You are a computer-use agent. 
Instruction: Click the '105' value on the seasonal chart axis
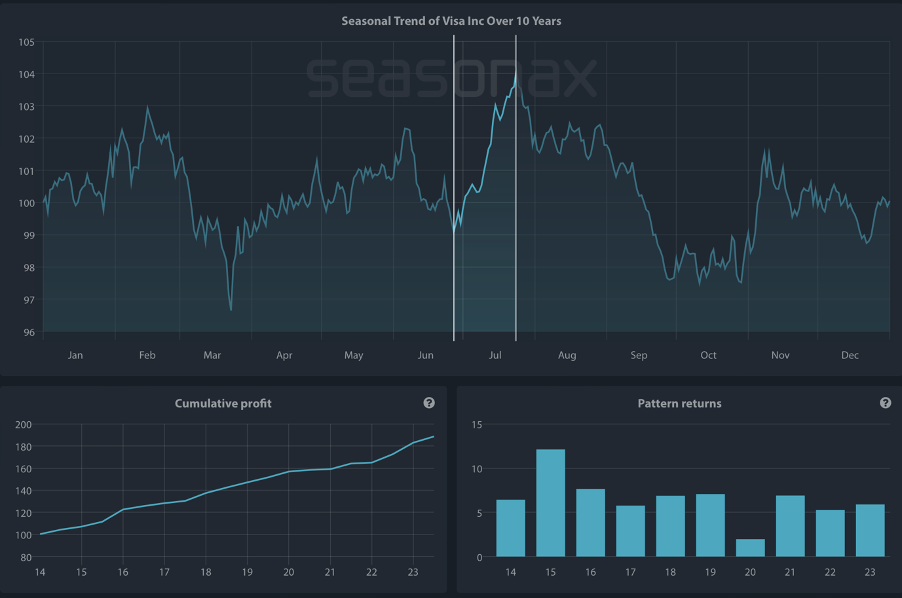click(x=26, y=43)
